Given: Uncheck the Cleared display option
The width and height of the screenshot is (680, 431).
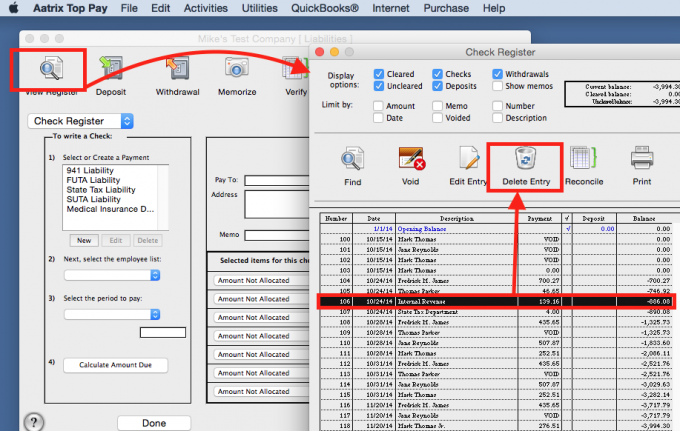Looking at the screenshot, I should [379, 74].
